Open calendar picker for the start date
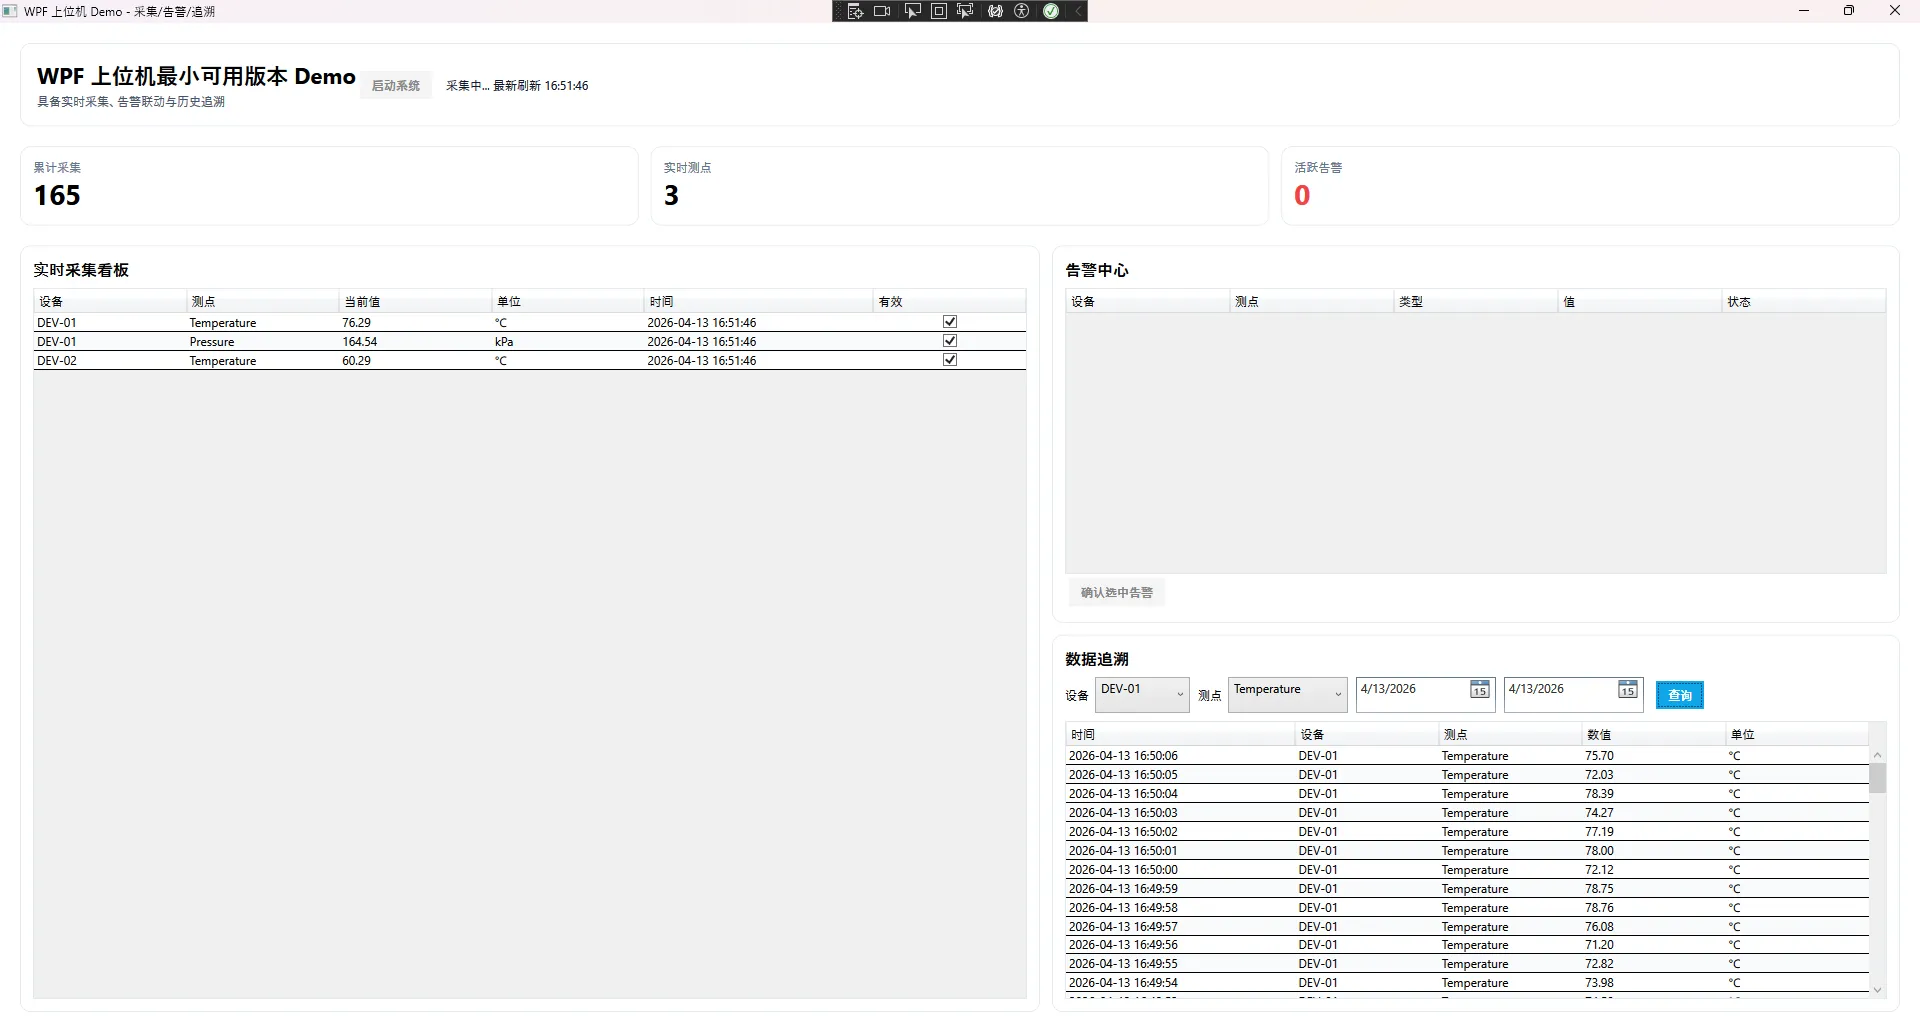Viewport: 1920px width, 1032px height. tap(1480, 690)
